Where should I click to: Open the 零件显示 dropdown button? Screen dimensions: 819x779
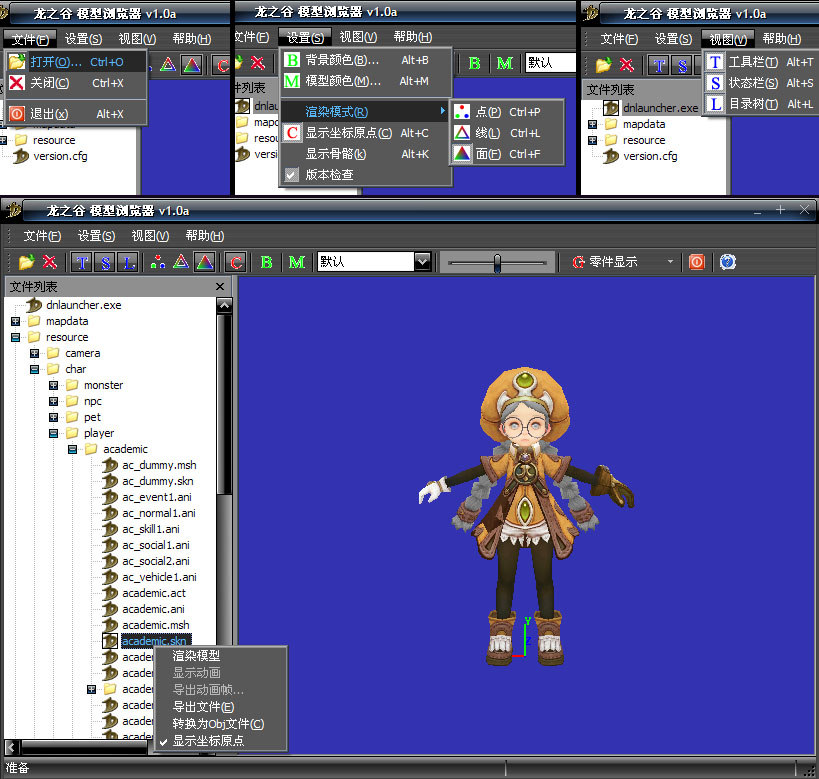click(x=623, y=262)
